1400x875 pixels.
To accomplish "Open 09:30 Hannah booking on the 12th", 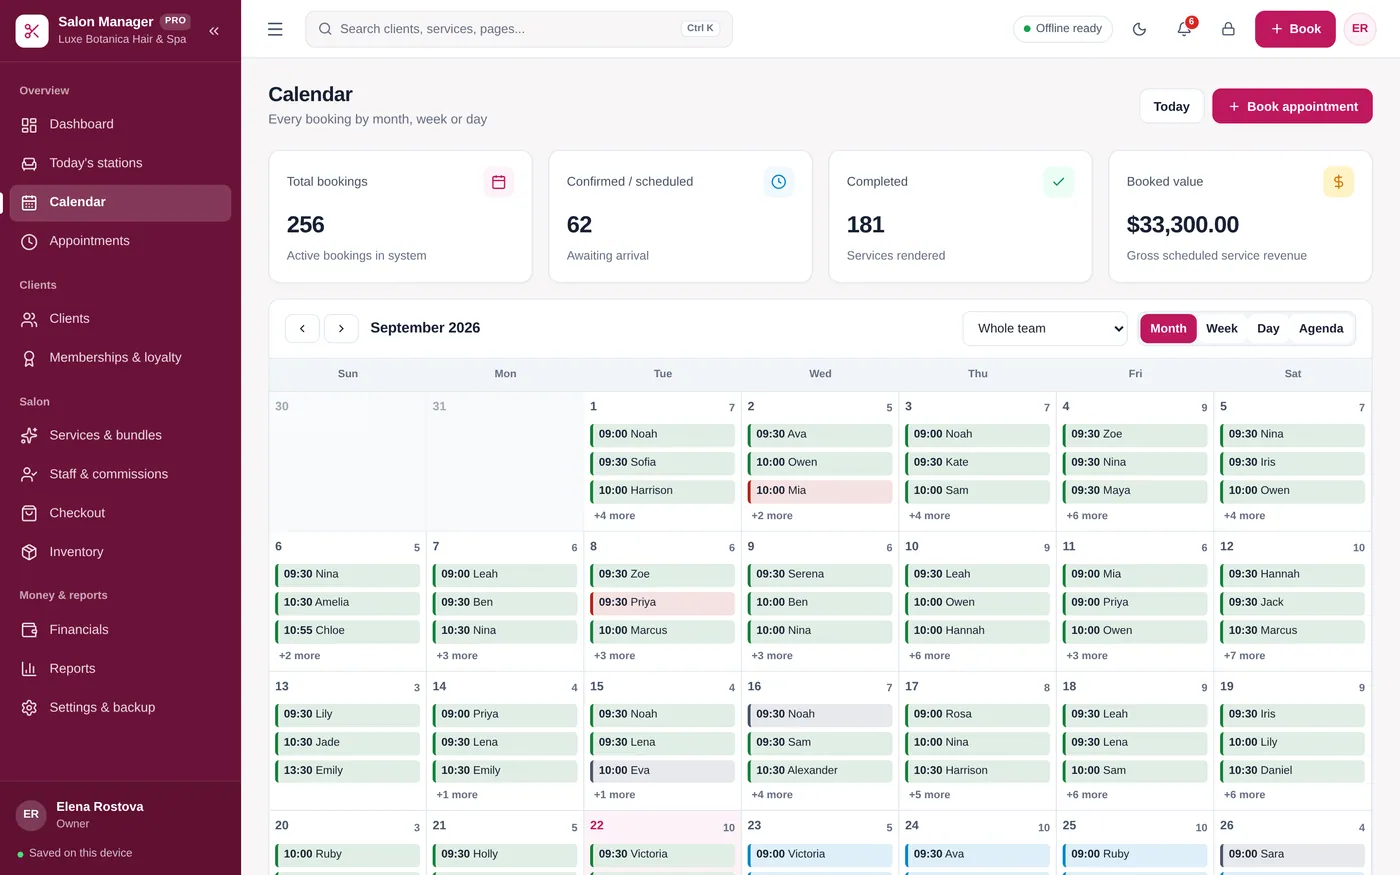I will (x=1292, y=574).
